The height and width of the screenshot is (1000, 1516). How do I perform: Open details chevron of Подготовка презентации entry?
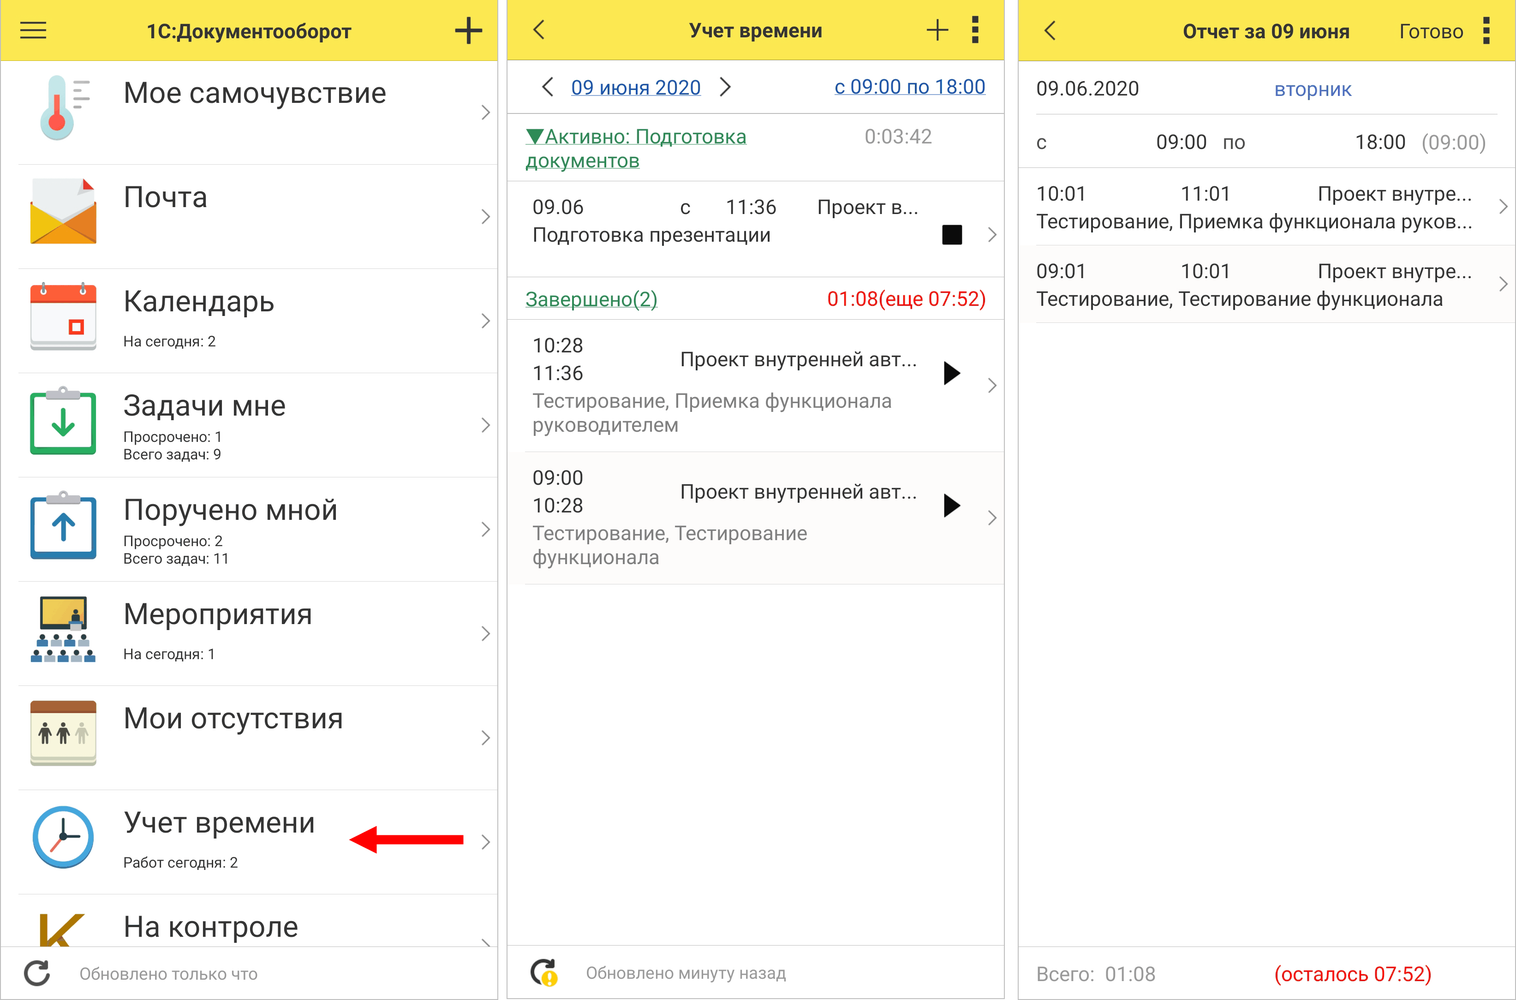992,235
